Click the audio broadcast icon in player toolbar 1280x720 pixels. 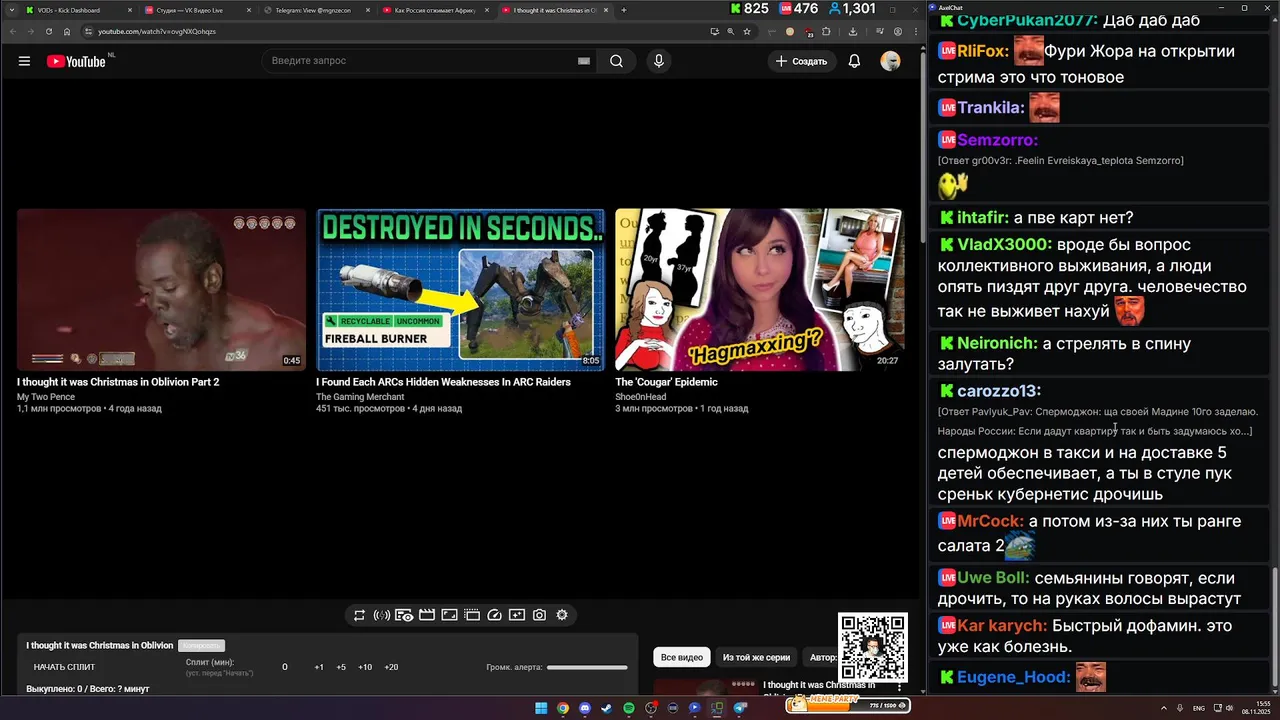[381, 615]
